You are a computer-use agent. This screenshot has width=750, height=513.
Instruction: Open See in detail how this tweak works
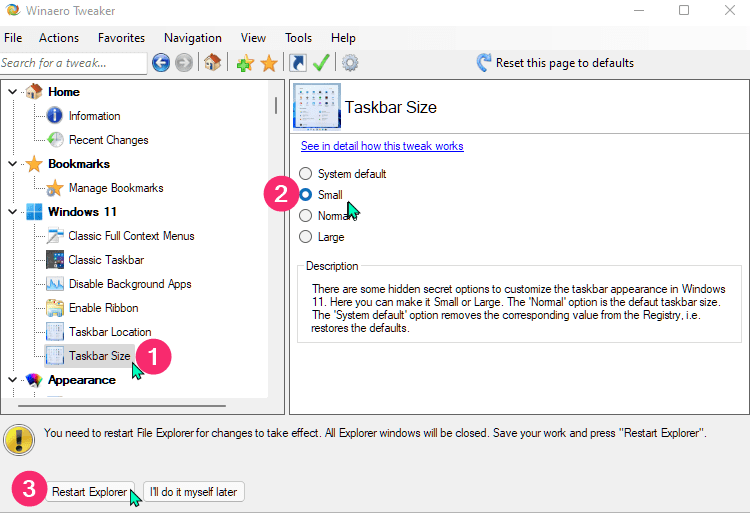click(382, 146)
